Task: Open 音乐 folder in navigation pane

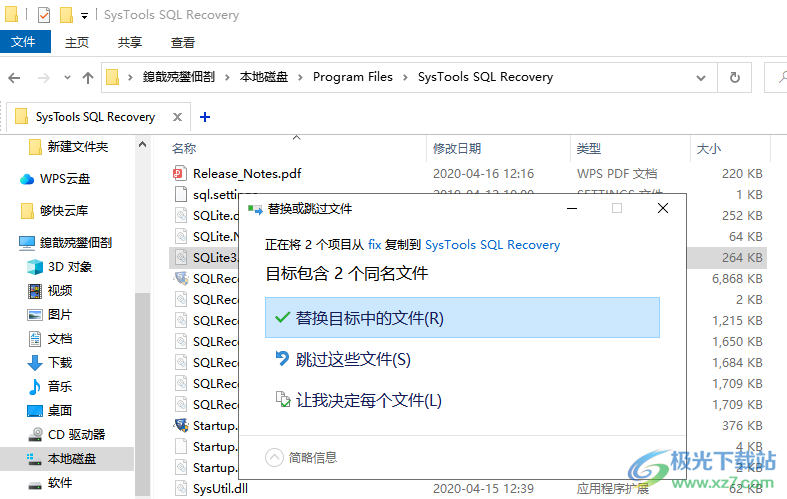Action: pos(60,387)
